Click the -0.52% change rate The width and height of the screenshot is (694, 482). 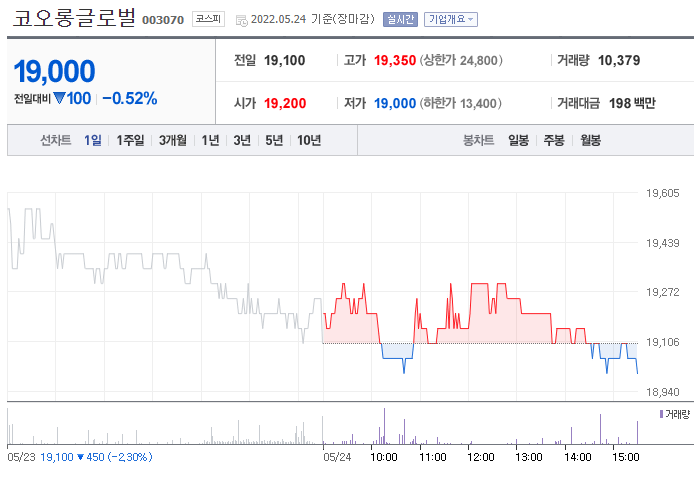tap(130, 98)
